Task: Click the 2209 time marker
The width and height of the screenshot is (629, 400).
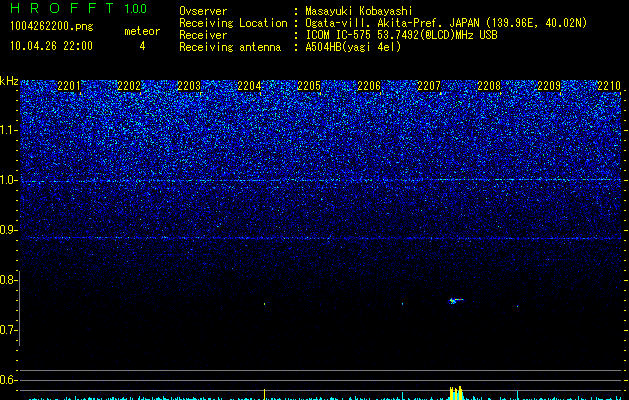Action: [x=549, y=85]
